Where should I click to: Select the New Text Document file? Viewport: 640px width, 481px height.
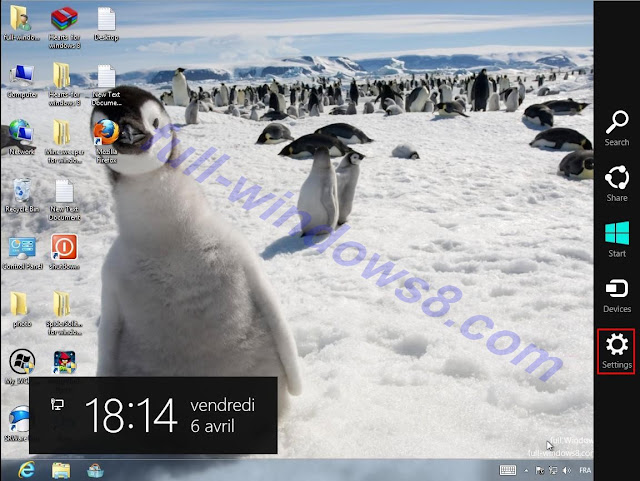64,200
